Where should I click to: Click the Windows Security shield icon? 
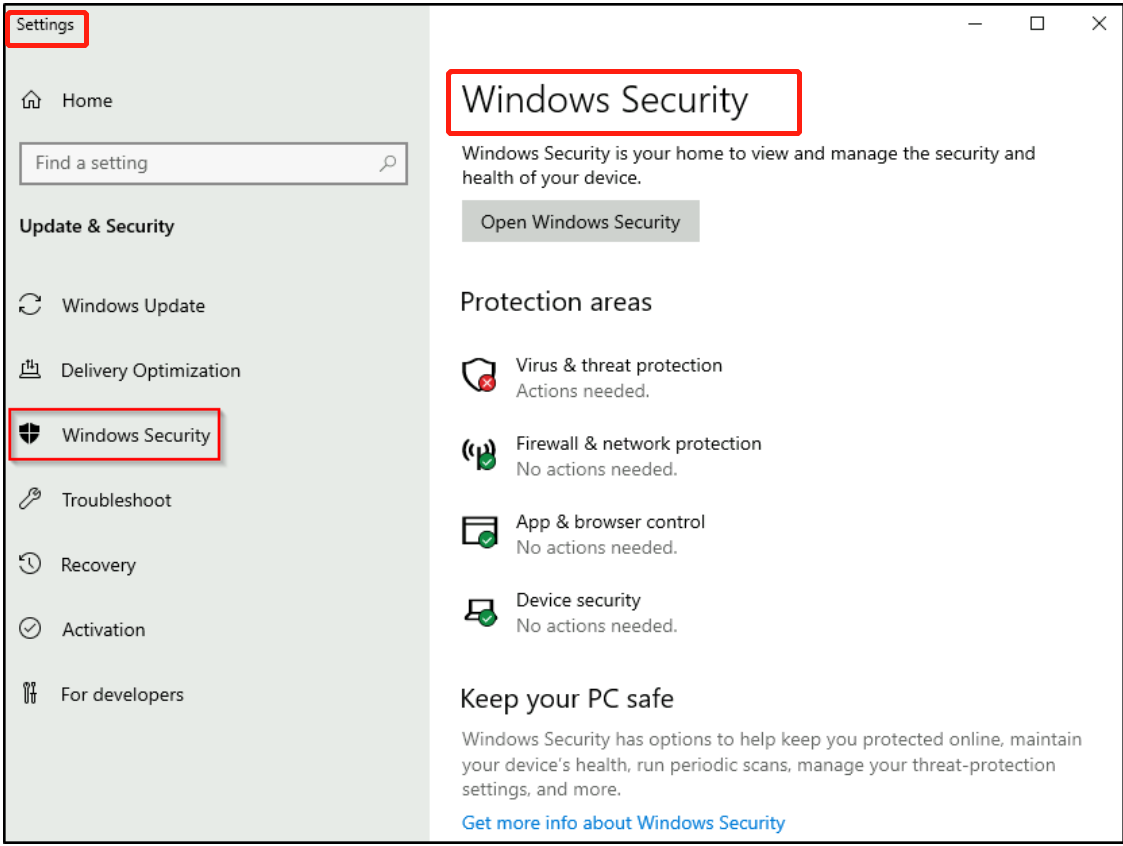[x=31, y=434]
